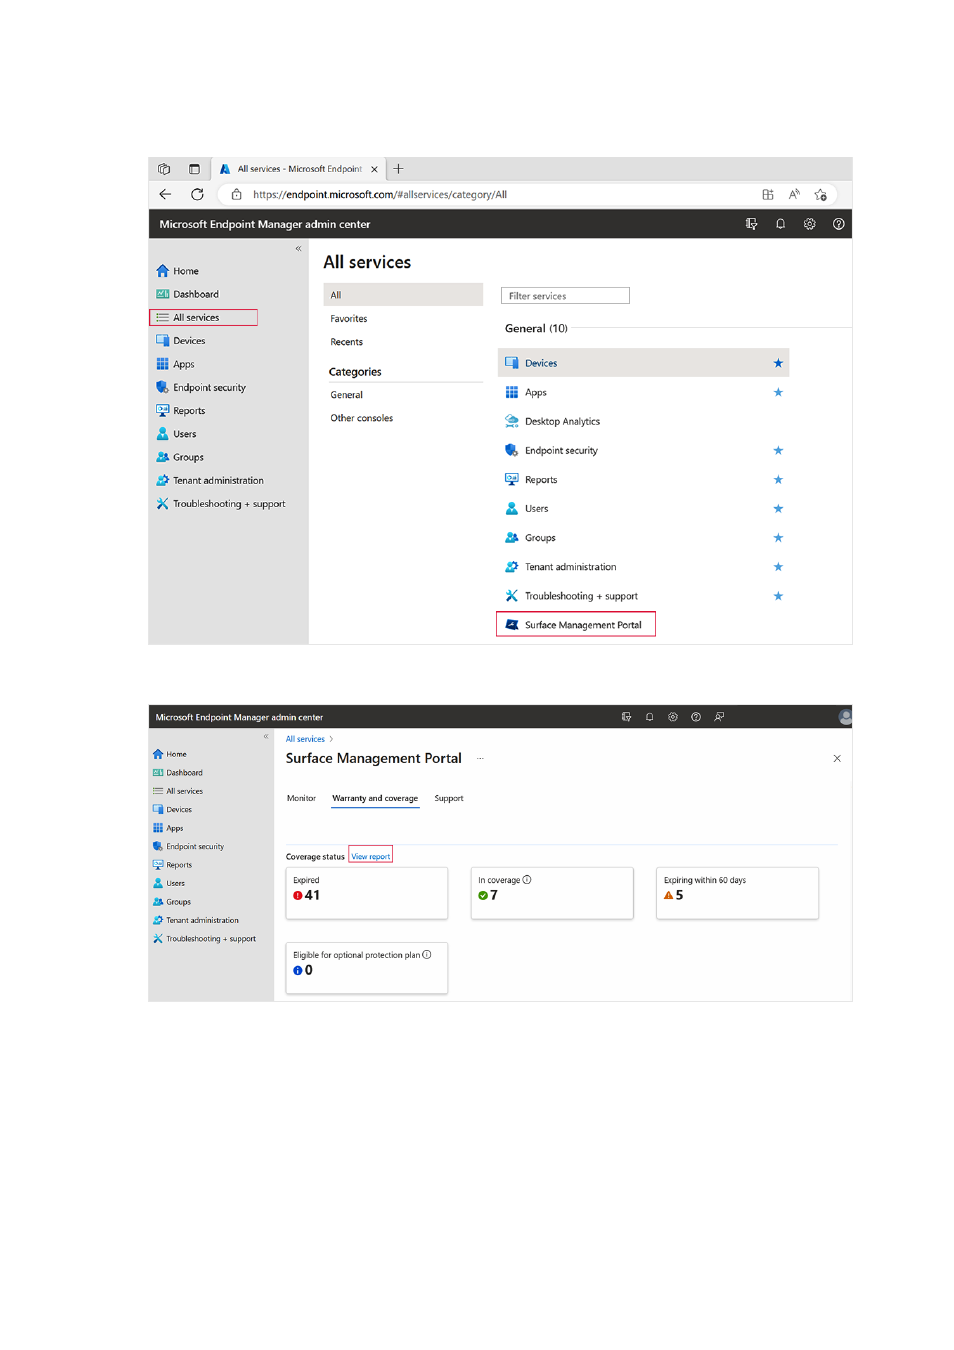Toggle favorite star for Endpoint security service
This screenshot has width=954, height=1350.
(778, 450)
